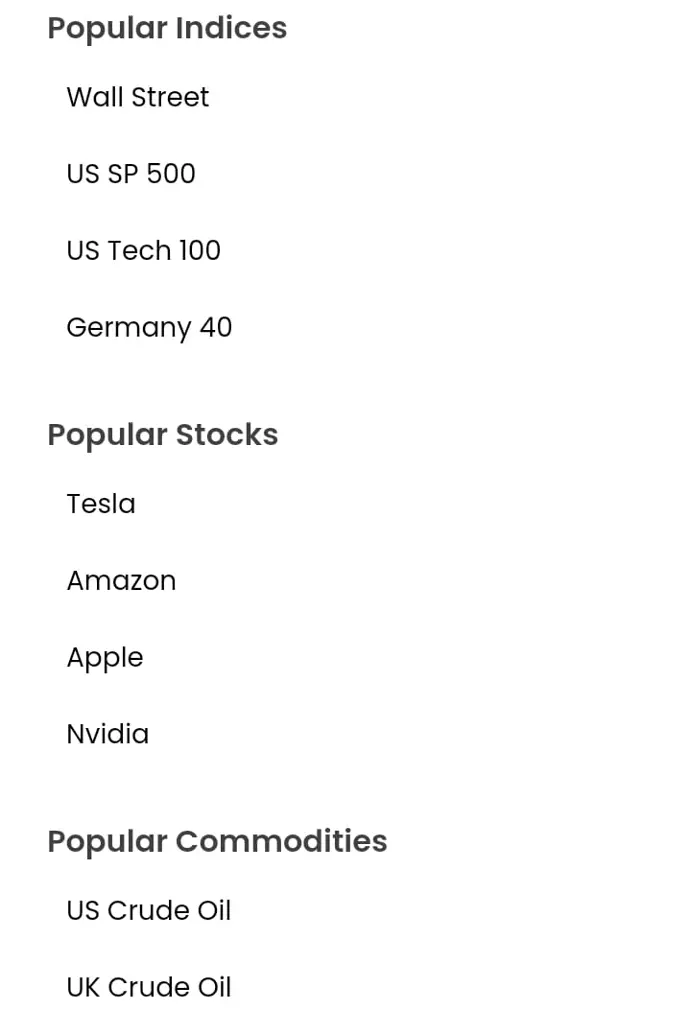Select the first commodity under Popular Commodities
The width and height of the screenshot is (690, 1034).
tap(148, 911)
